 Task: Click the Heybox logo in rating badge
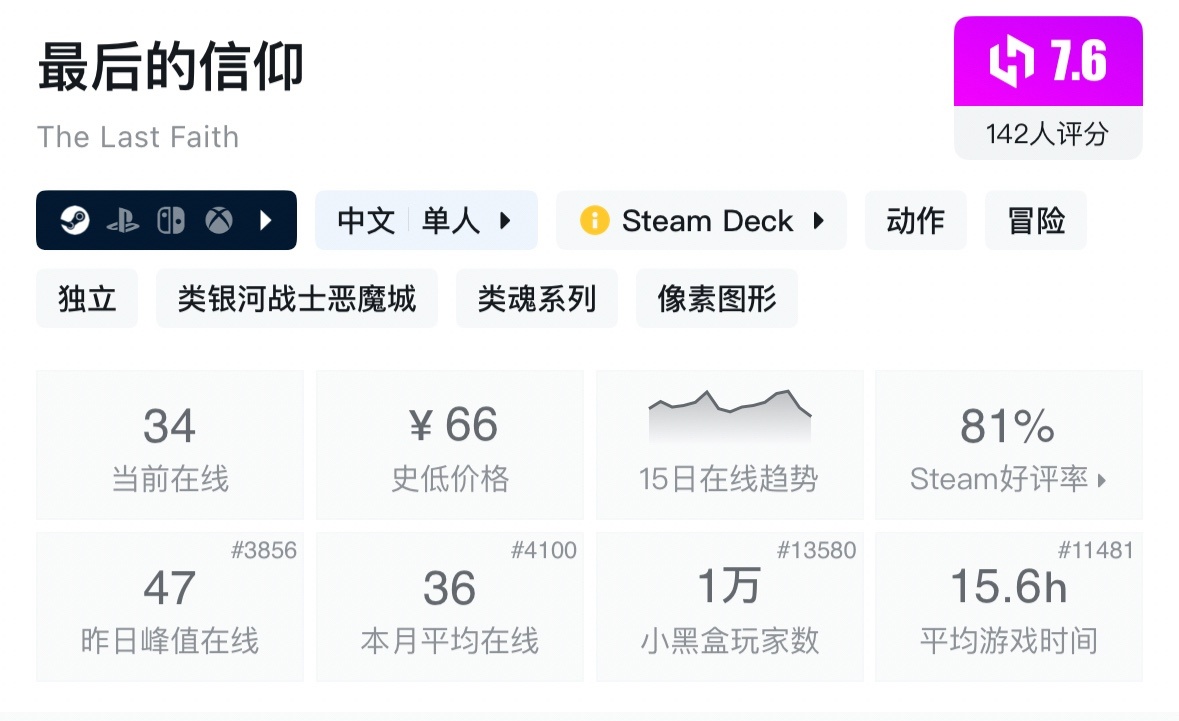(x=1011, y=62)
